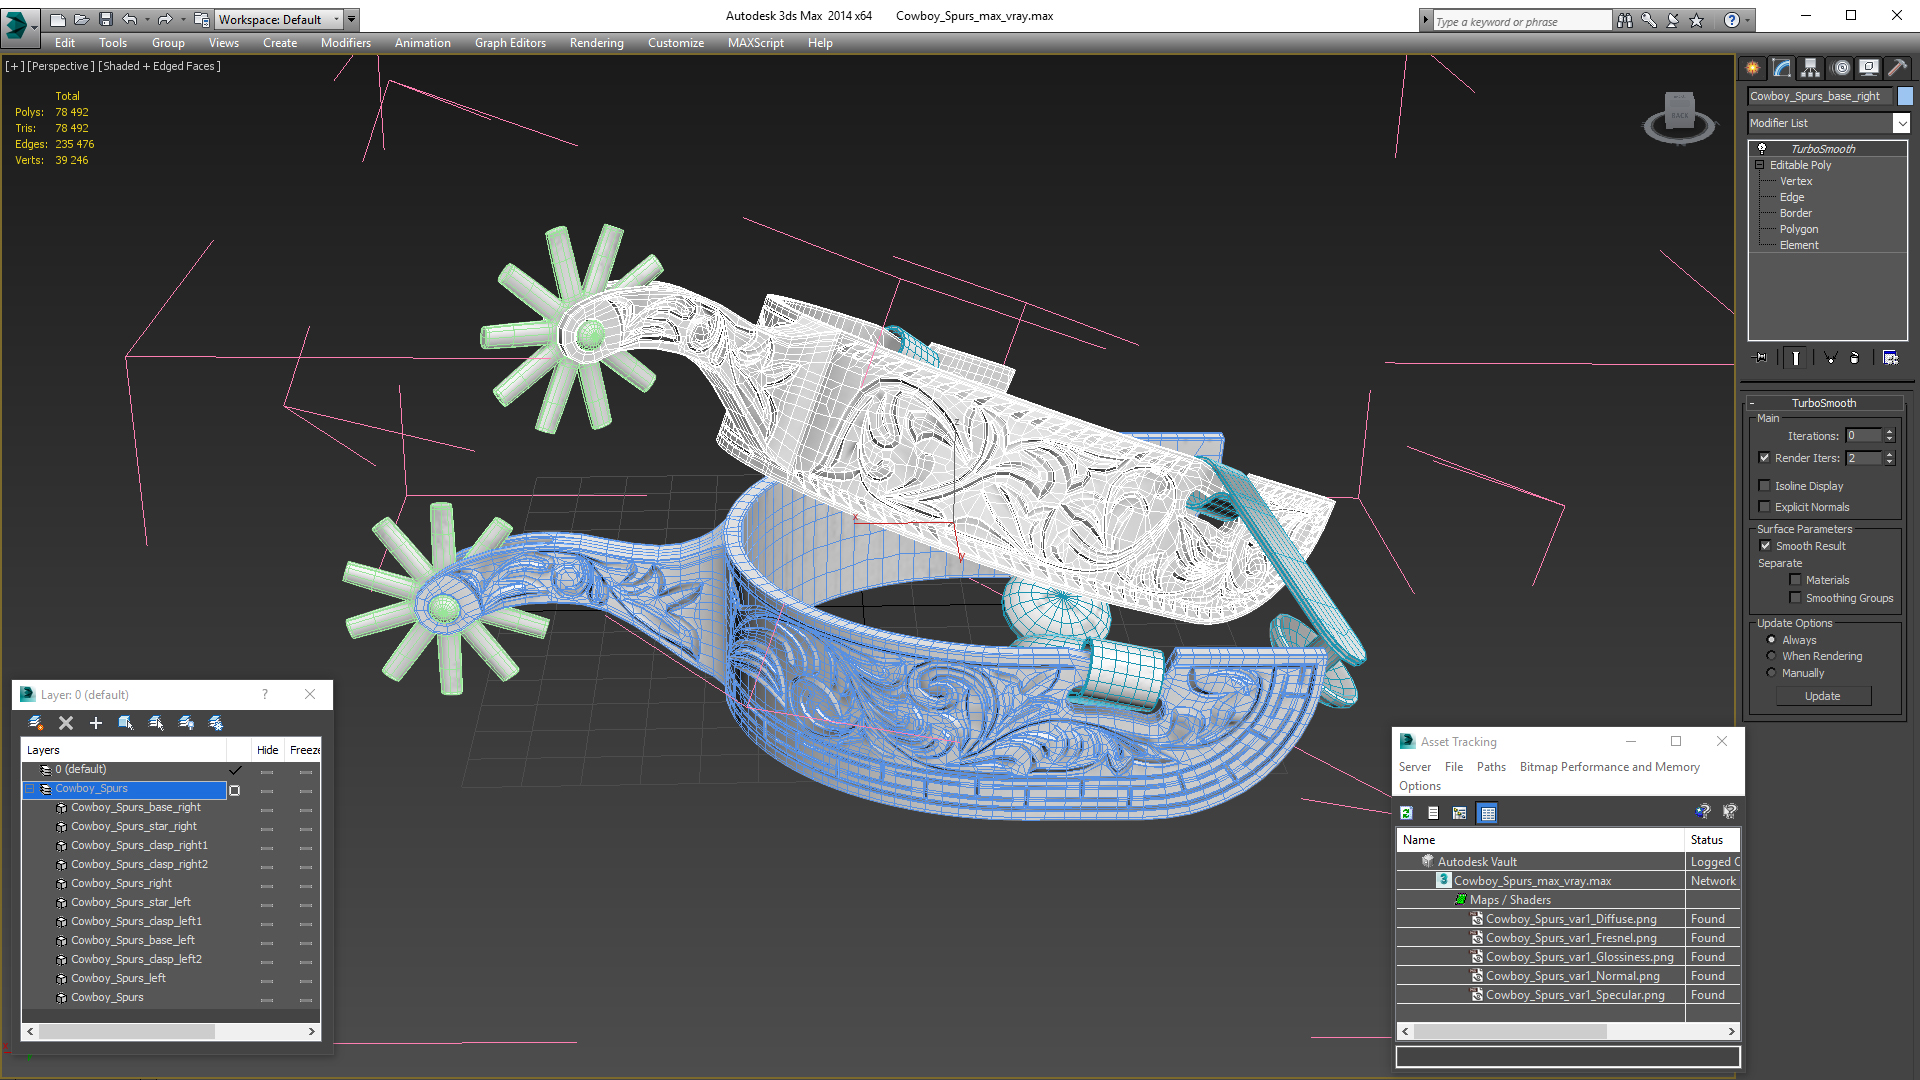Open the Utilities hammer panel tab
Viewport: 1920px width, 1080px height.
click(1897, 68)
